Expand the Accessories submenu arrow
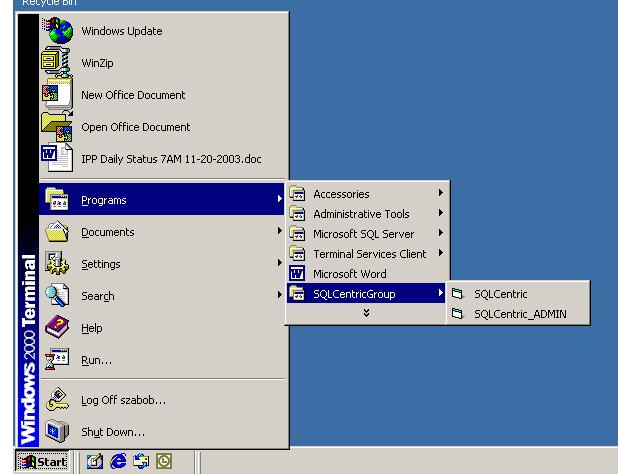618x474 pixels. tap(441, 193)
